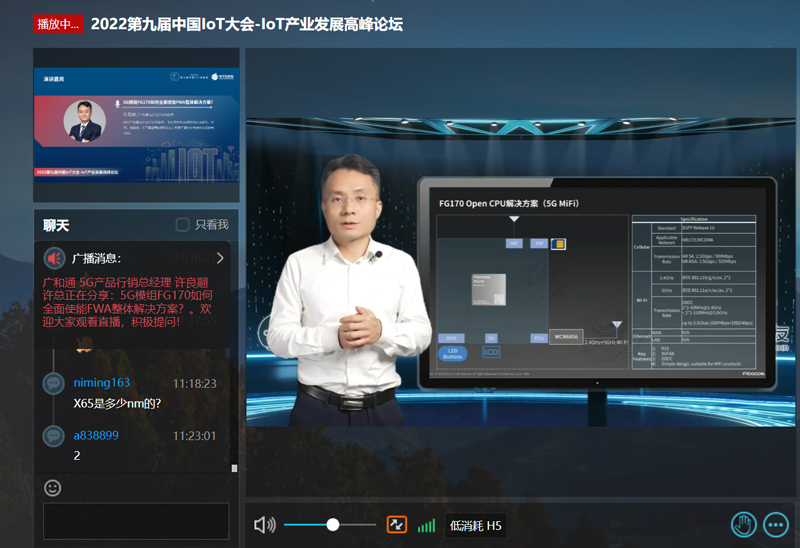This screenshot has height=548, width=800.
Task: Click in the chat message input box
Action: 136,521
